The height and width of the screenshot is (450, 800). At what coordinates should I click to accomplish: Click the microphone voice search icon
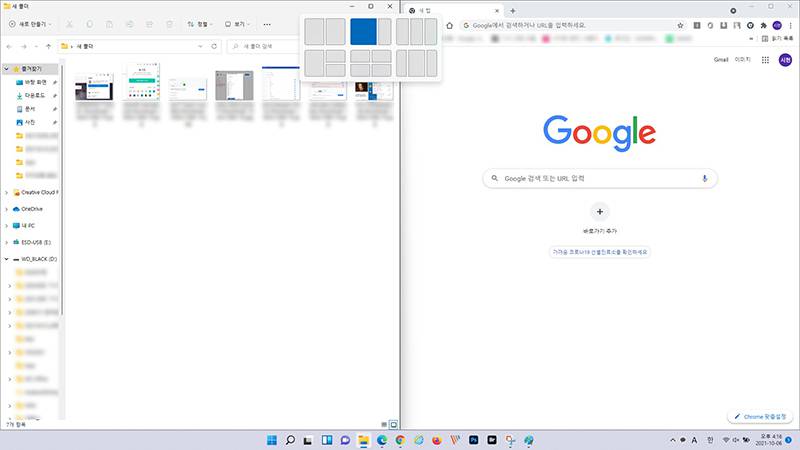pyautogui.click(x=704, y=178)
